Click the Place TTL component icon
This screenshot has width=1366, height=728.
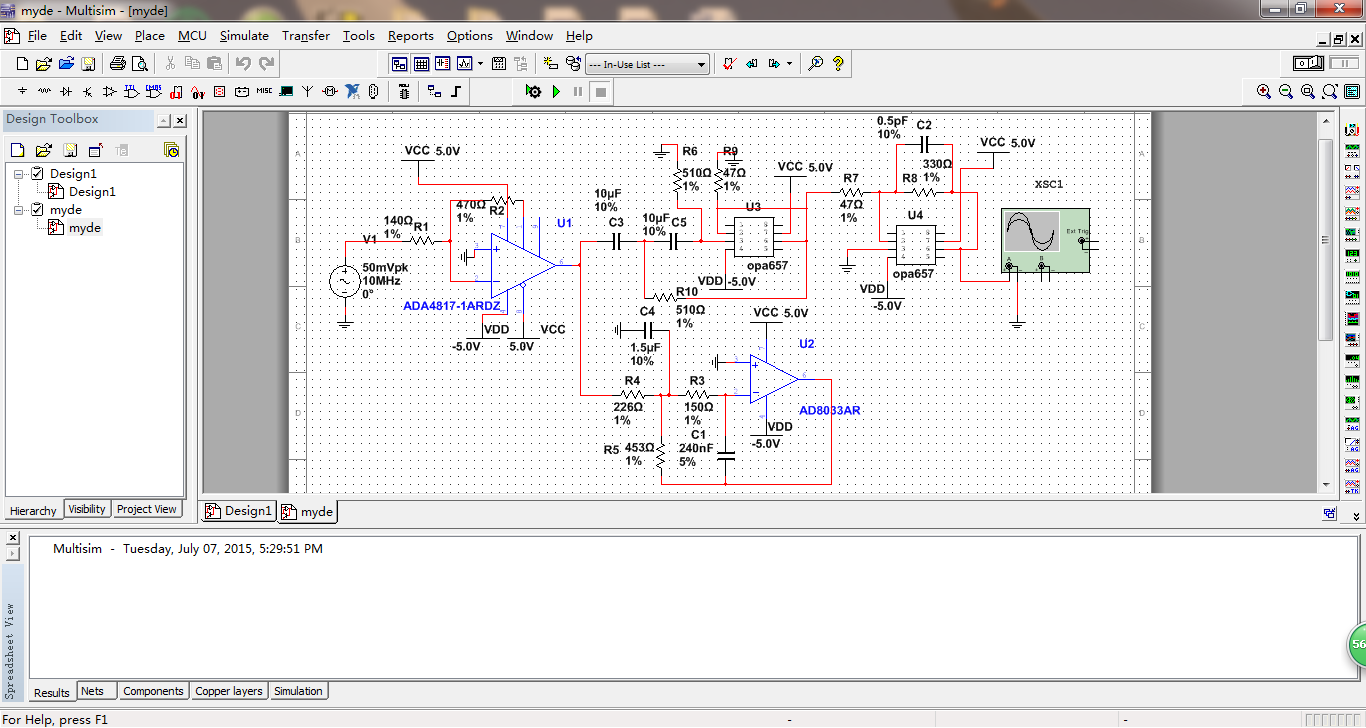pyautogui.click(x=132, y=91)
